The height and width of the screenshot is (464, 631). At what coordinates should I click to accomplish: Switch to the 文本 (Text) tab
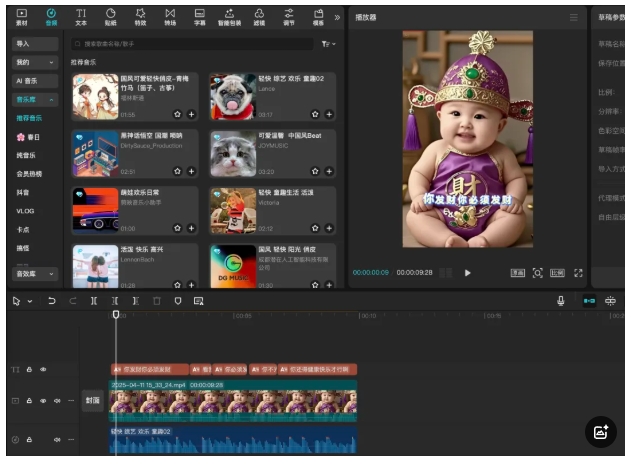[81, 16]
